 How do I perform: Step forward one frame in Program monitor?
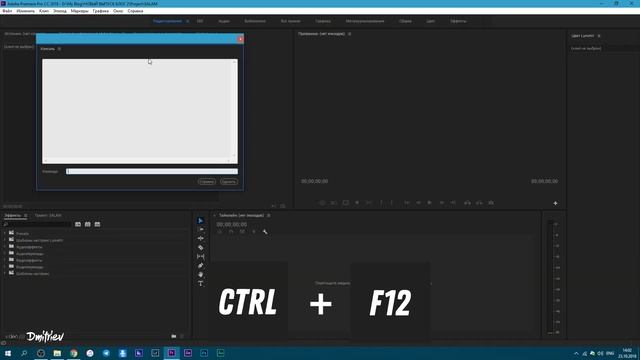coord(442,203)
